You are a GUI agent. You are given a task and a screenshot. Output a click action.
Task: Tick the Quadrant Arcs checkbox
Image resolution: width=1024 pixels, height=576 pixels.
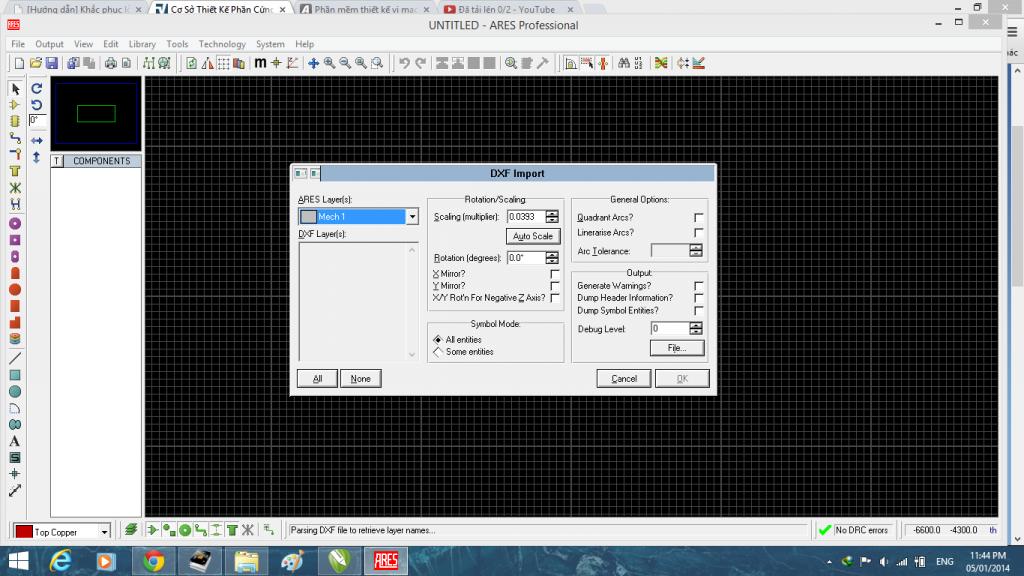(698, 217)
